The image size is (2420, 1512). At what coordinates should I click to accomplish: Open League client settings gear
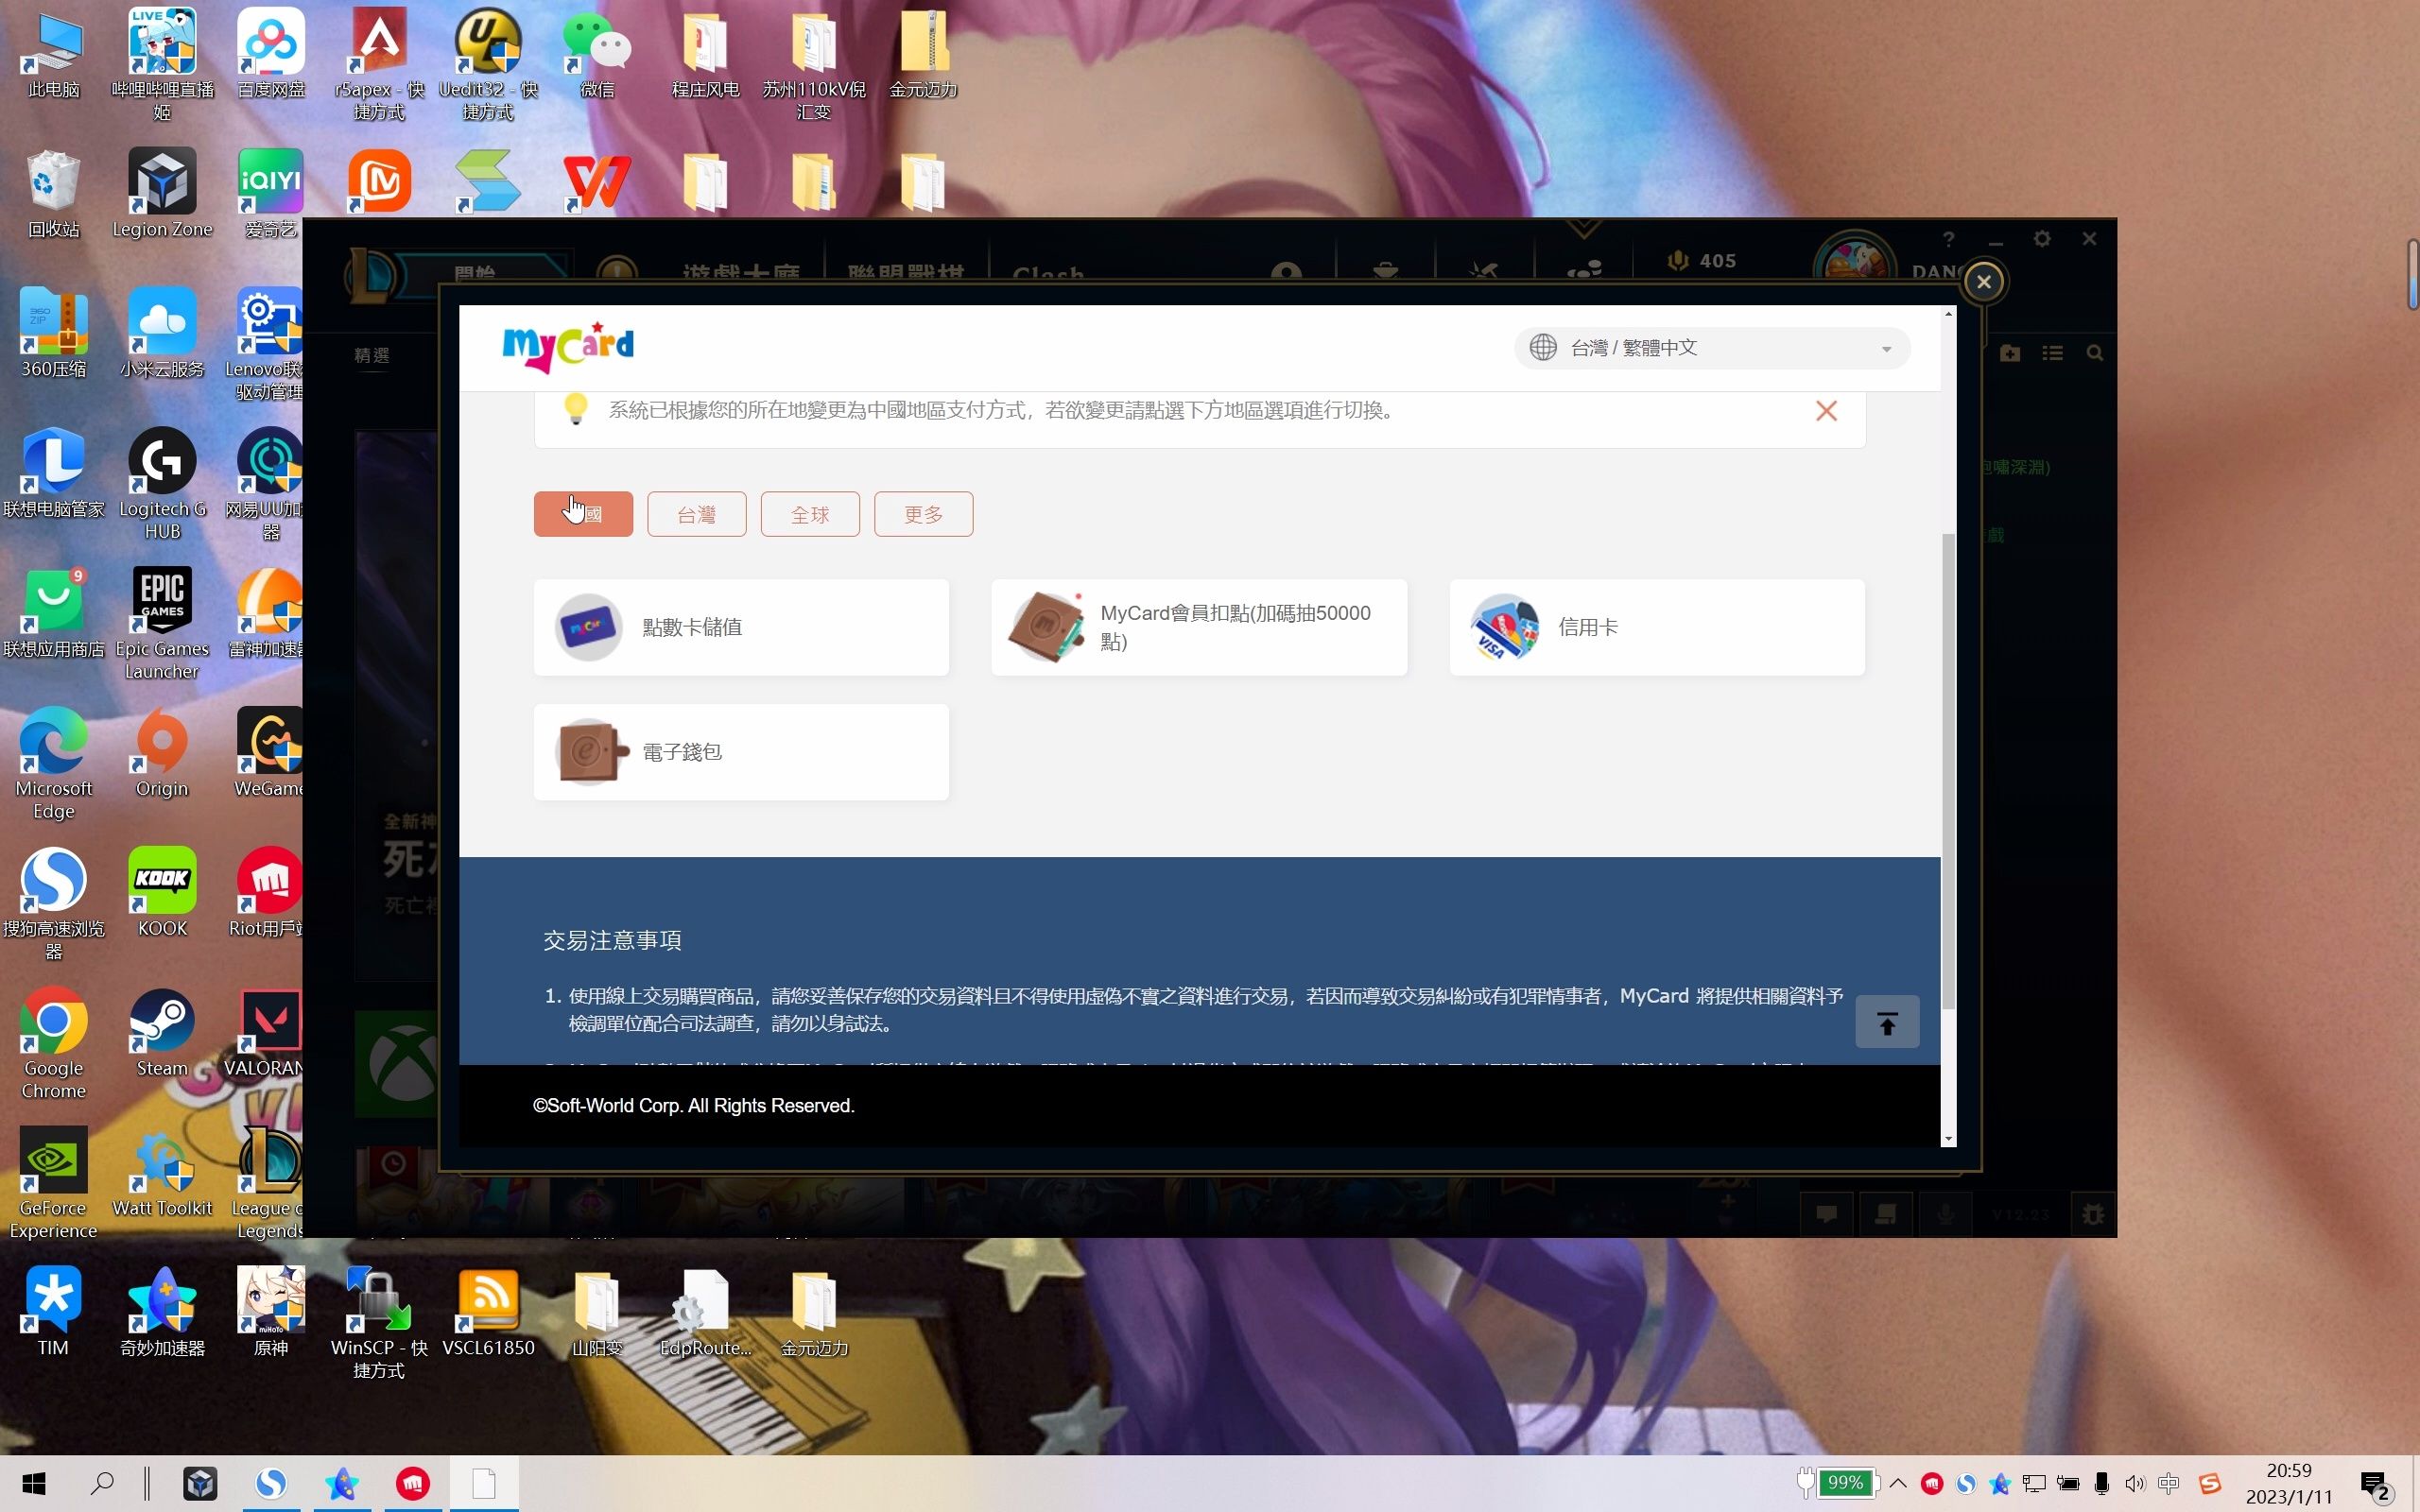[2042, 239]
